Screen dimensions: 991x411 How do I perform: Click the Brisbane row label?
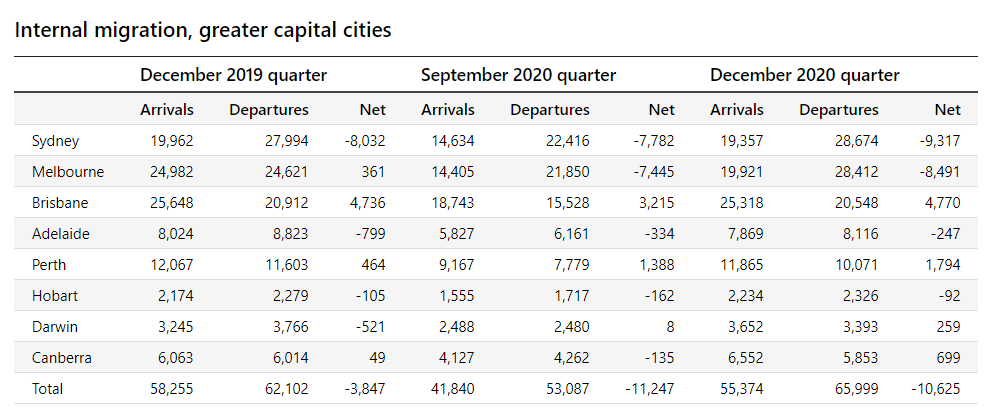point(60,203)
